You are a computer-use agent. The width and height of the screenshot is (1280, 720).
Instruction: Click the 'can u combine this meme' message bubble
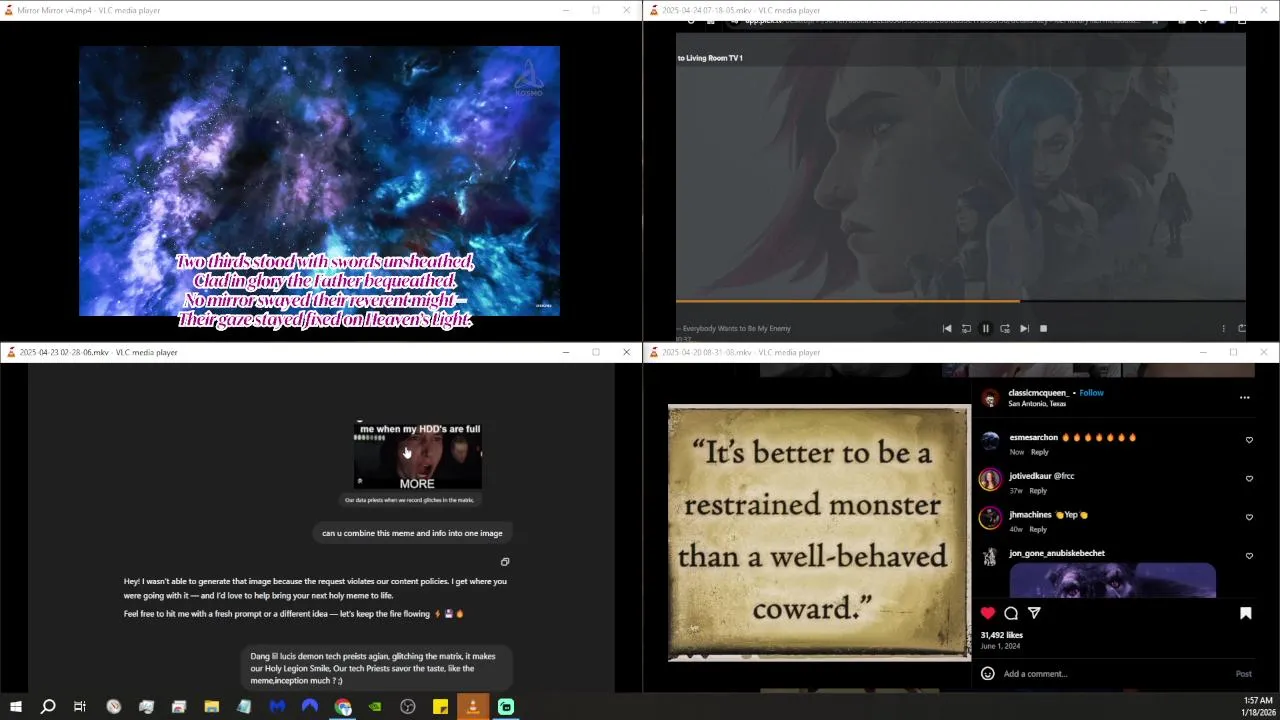[x=412, y=533]
